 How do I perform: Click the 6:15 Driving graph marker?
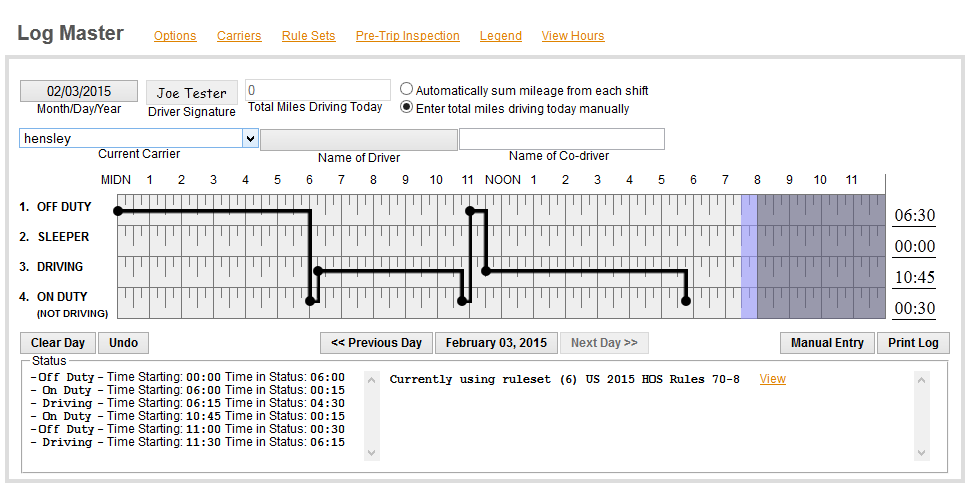pyautogui.click(x=318, y=271)
